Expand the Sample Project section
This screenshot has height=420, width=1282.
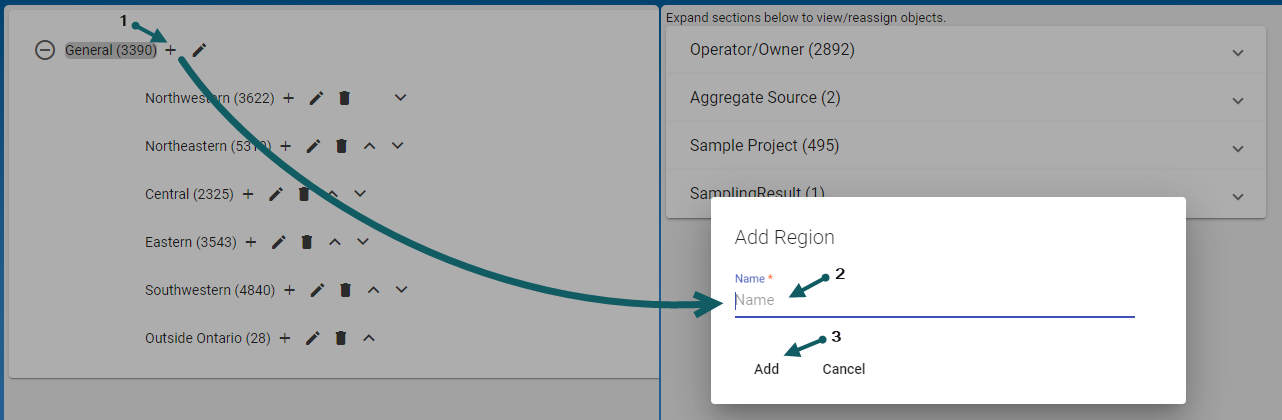pos(1237,148)
